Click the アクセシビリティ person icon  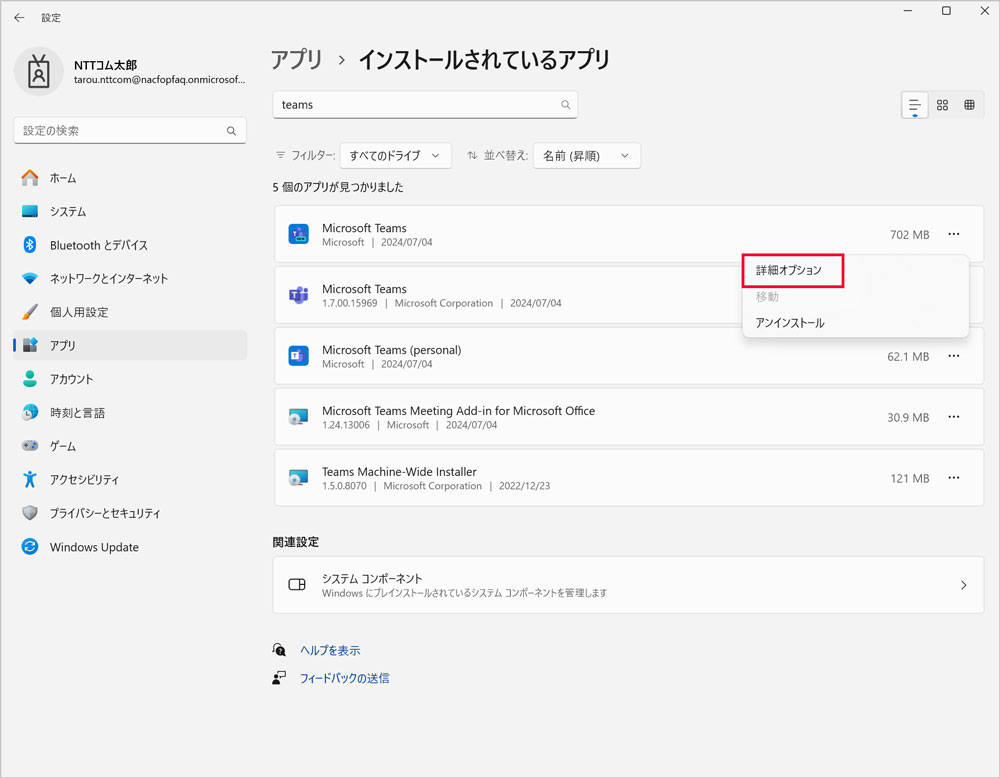tap(29, 479)
